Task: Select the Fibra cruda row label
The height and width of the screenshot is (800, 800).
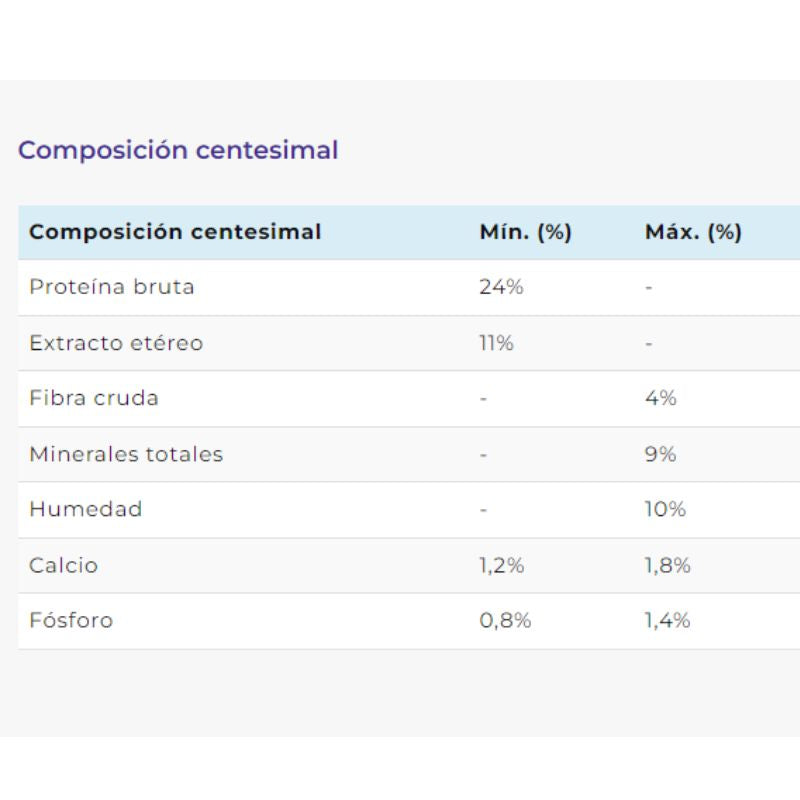Action: pyautogui.click(x=94, y=398)
